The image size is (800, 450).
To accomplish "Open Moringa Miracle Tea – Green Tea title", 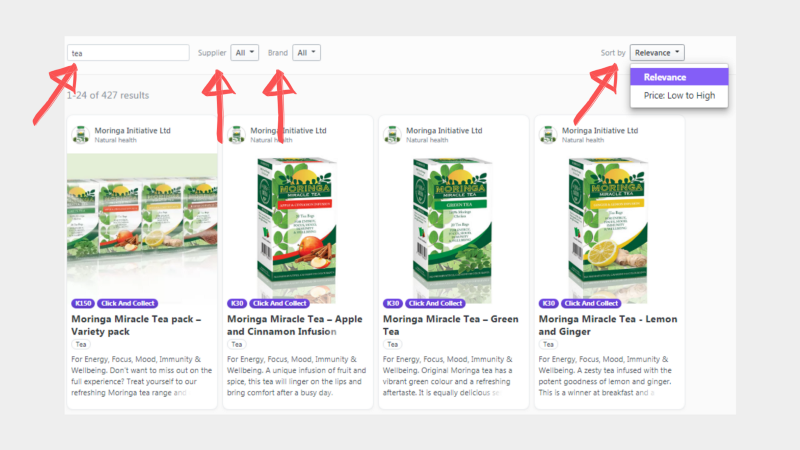I will pyautogui.click(x=451, y=325).
